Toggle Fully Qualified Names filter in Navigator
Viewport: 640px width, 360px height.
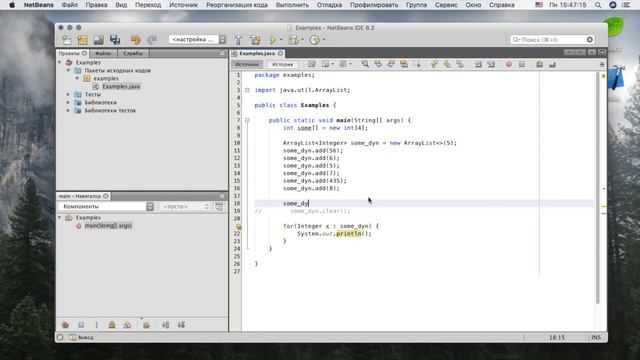(146, 325)
